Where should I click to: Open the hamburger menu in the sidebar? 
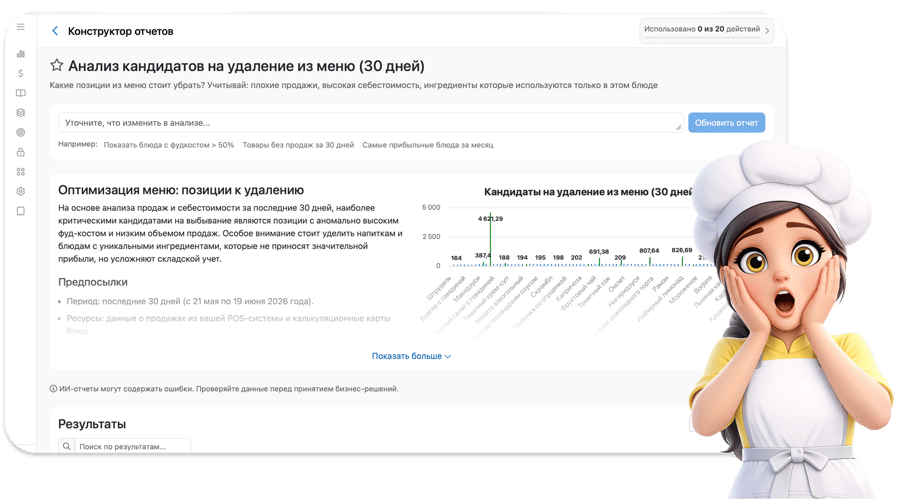(21, 27)
